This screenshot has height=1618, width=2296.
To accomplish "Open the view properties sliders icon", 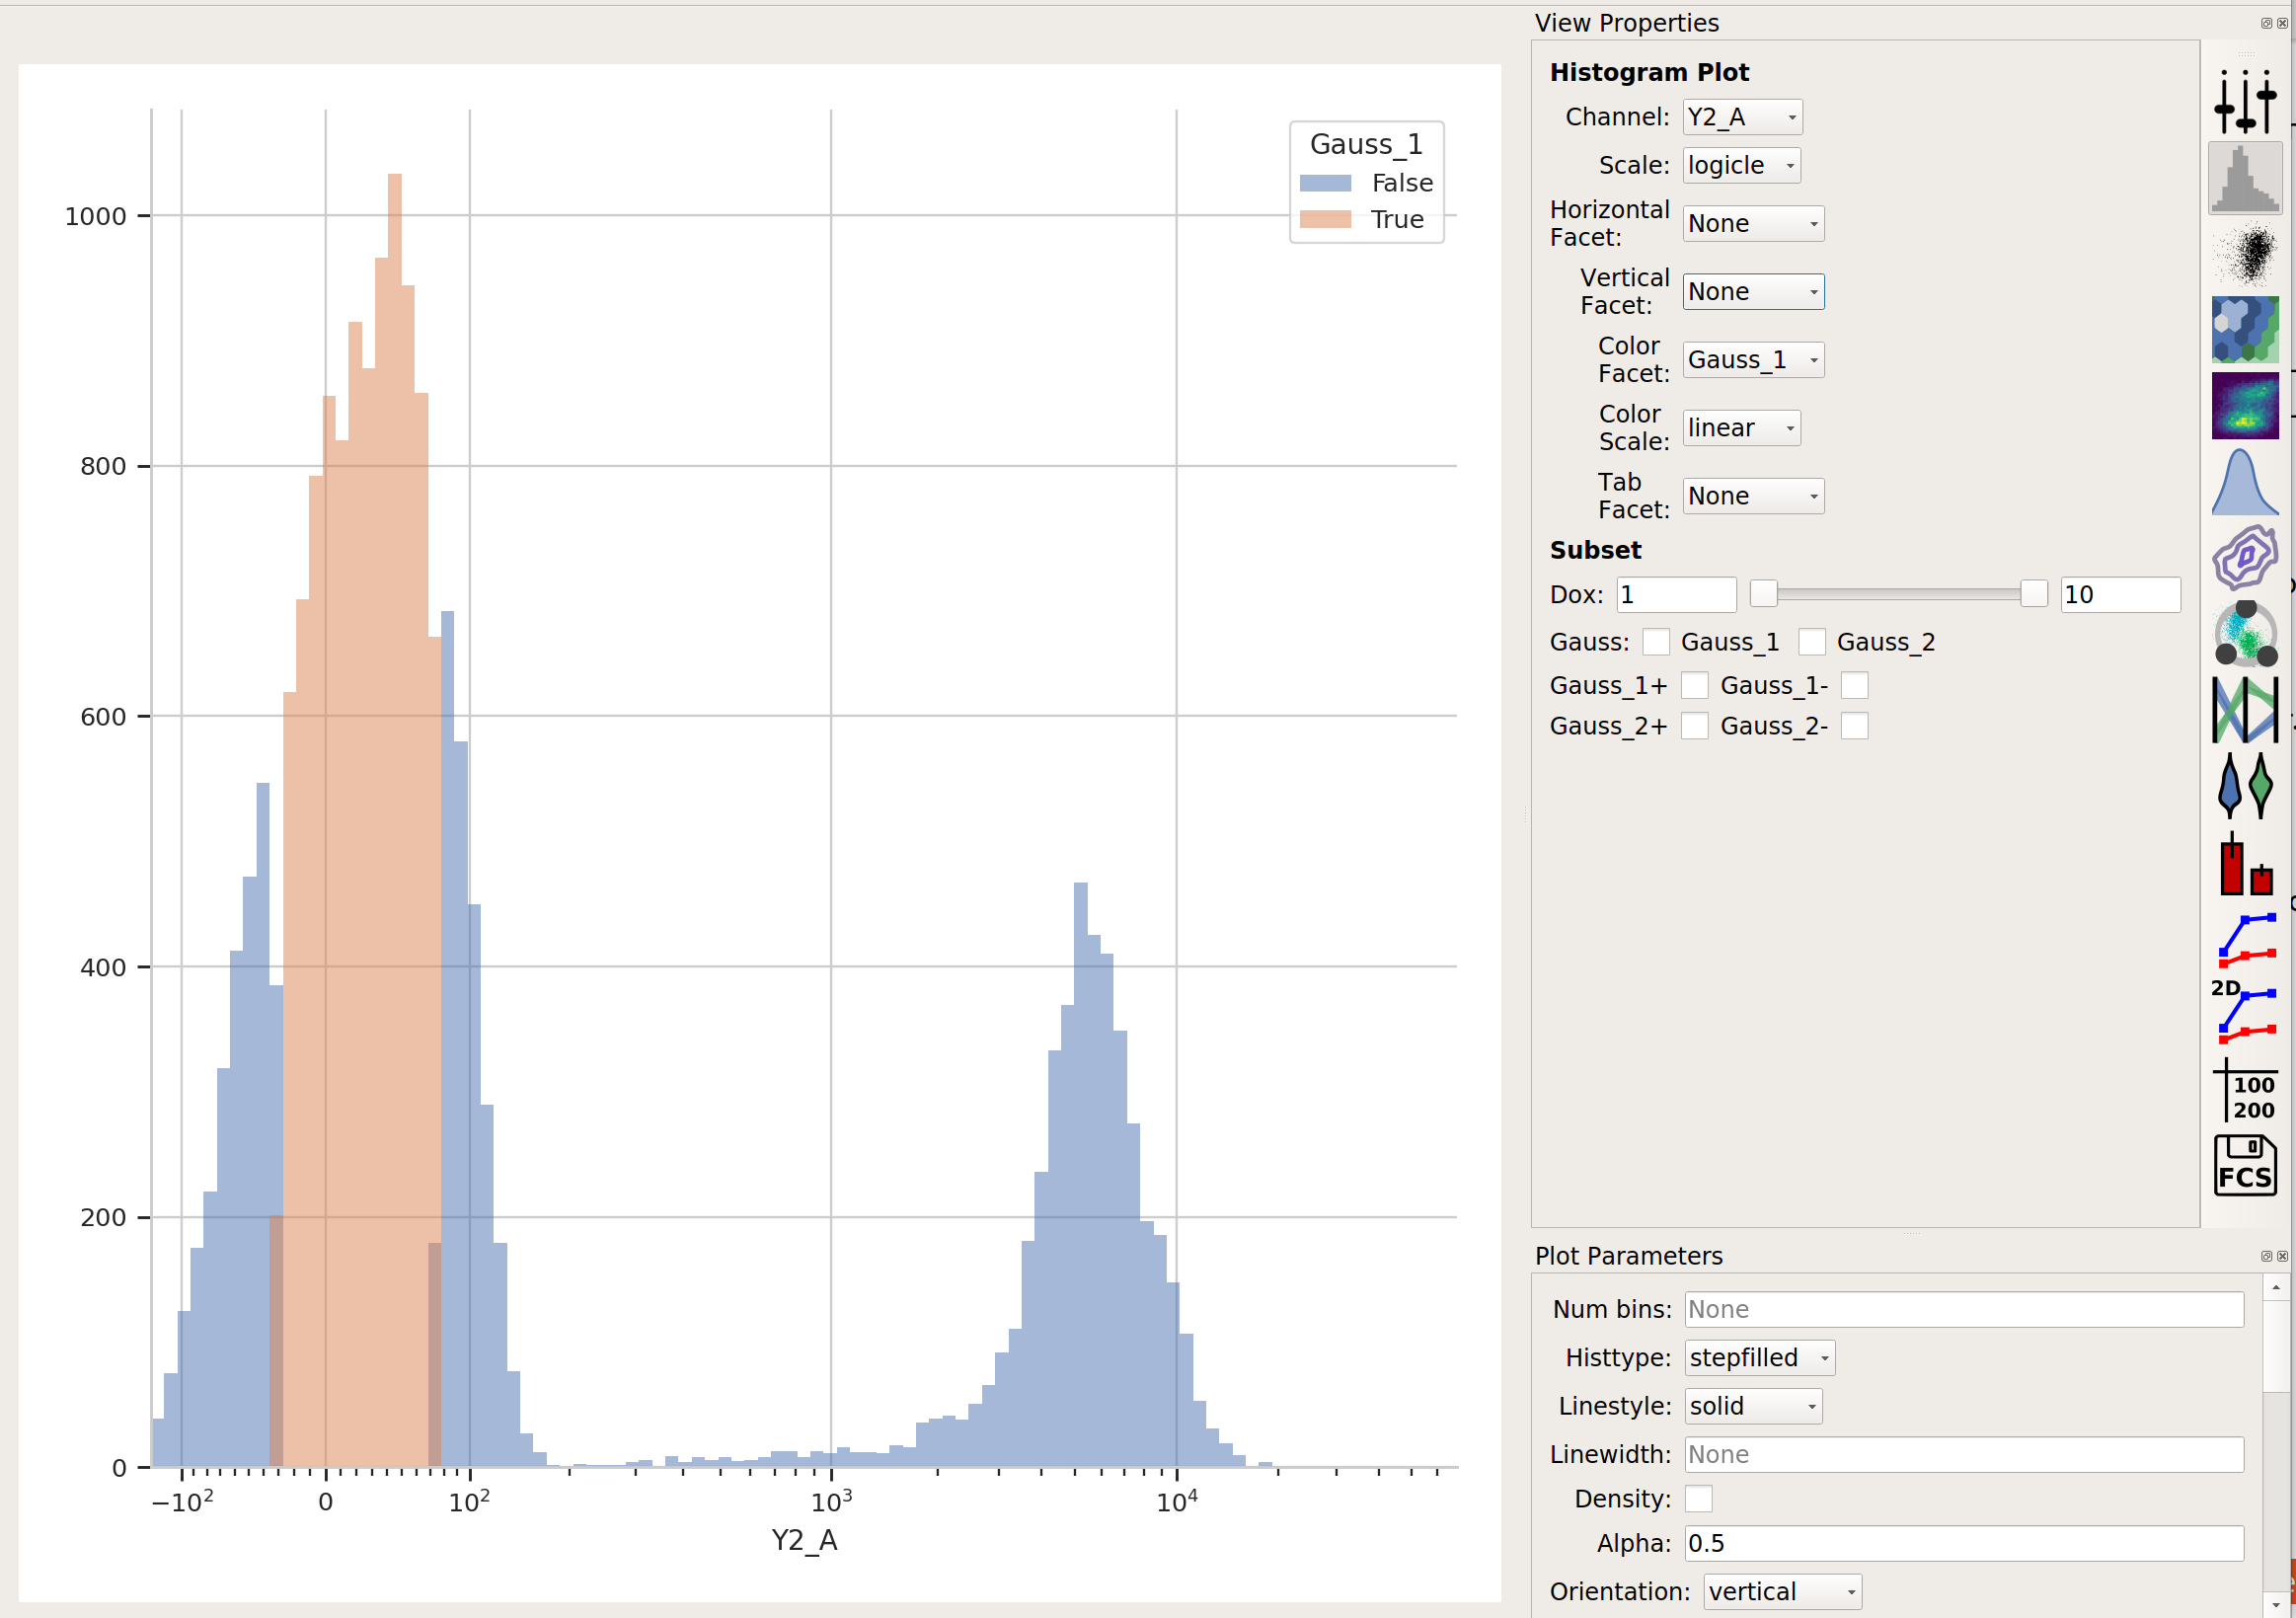I will (2245, 102).
